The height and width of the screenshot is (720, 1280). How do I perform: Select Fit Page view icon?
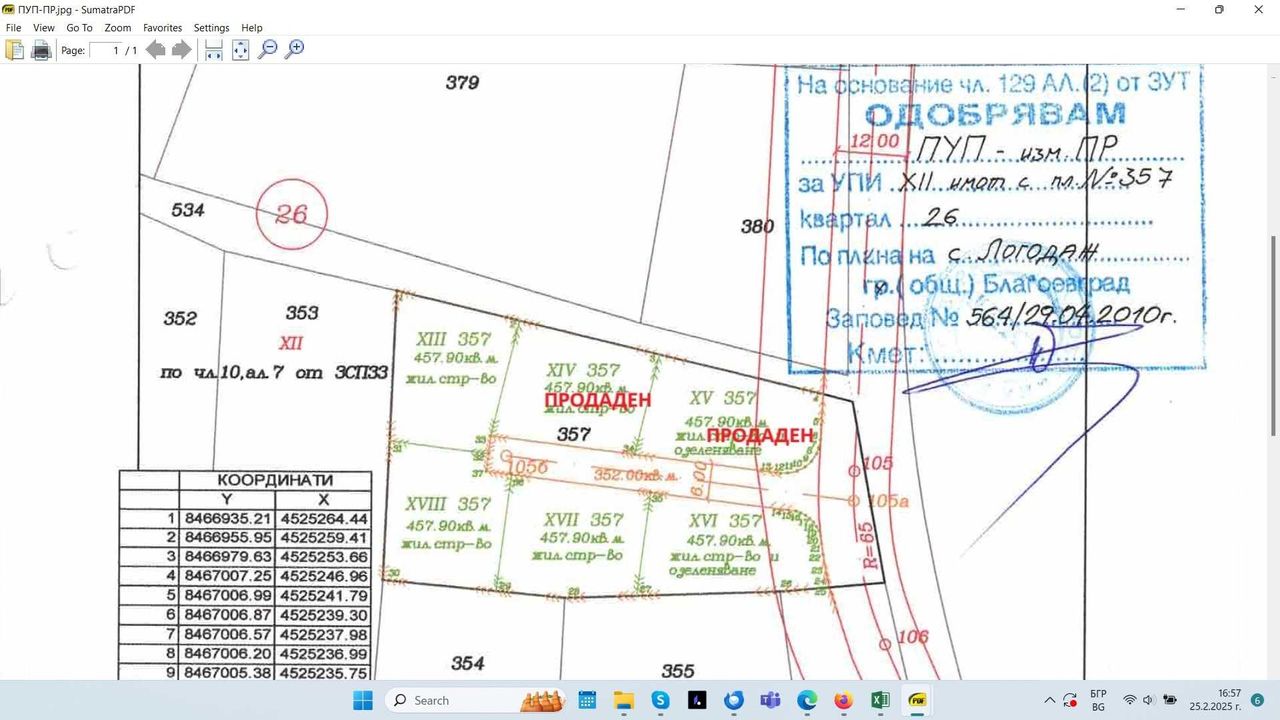240,50
